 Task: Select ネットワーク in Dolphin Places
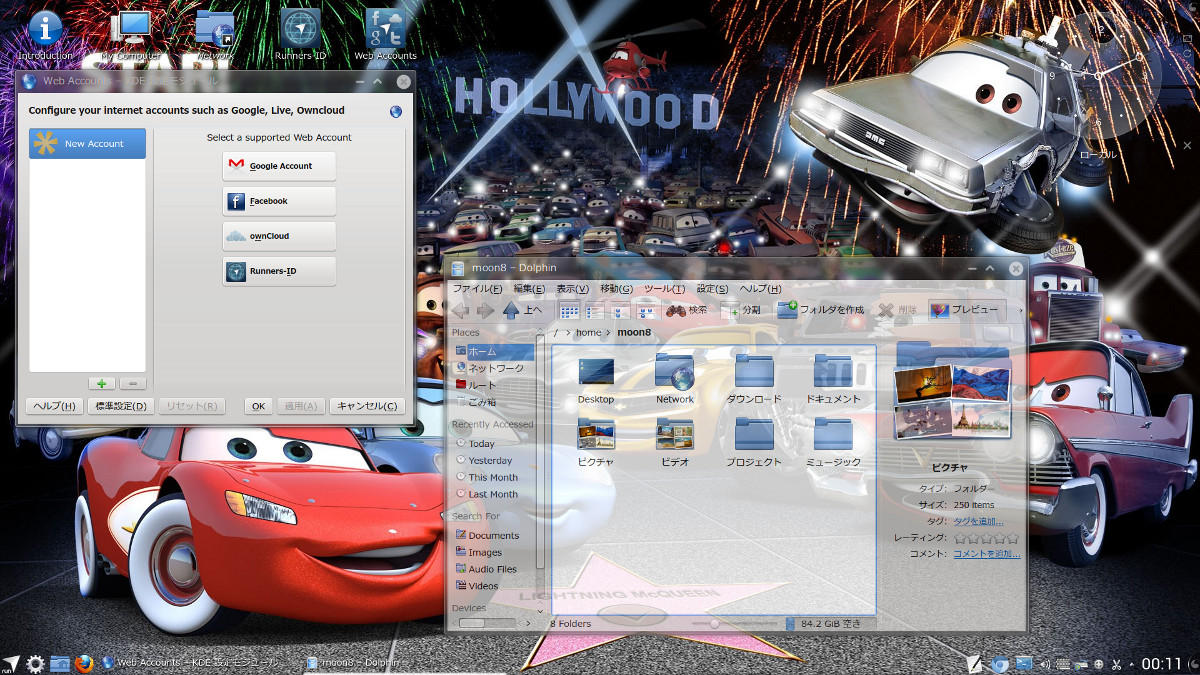(492, 368)
